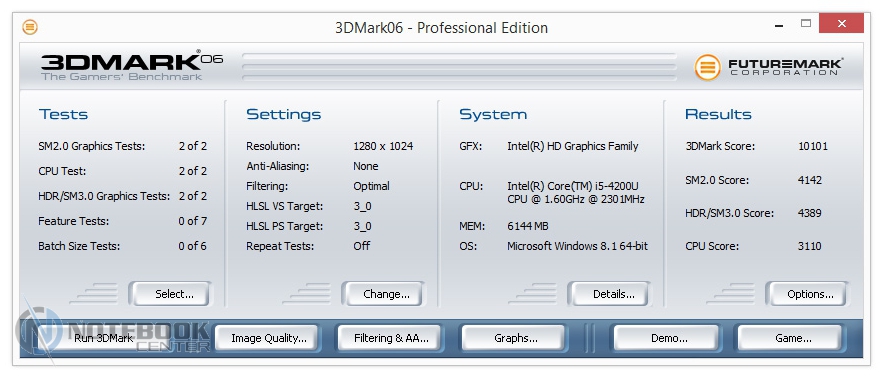
Task: Click the Filtering value Optimal
Action: tap(371, 186)
